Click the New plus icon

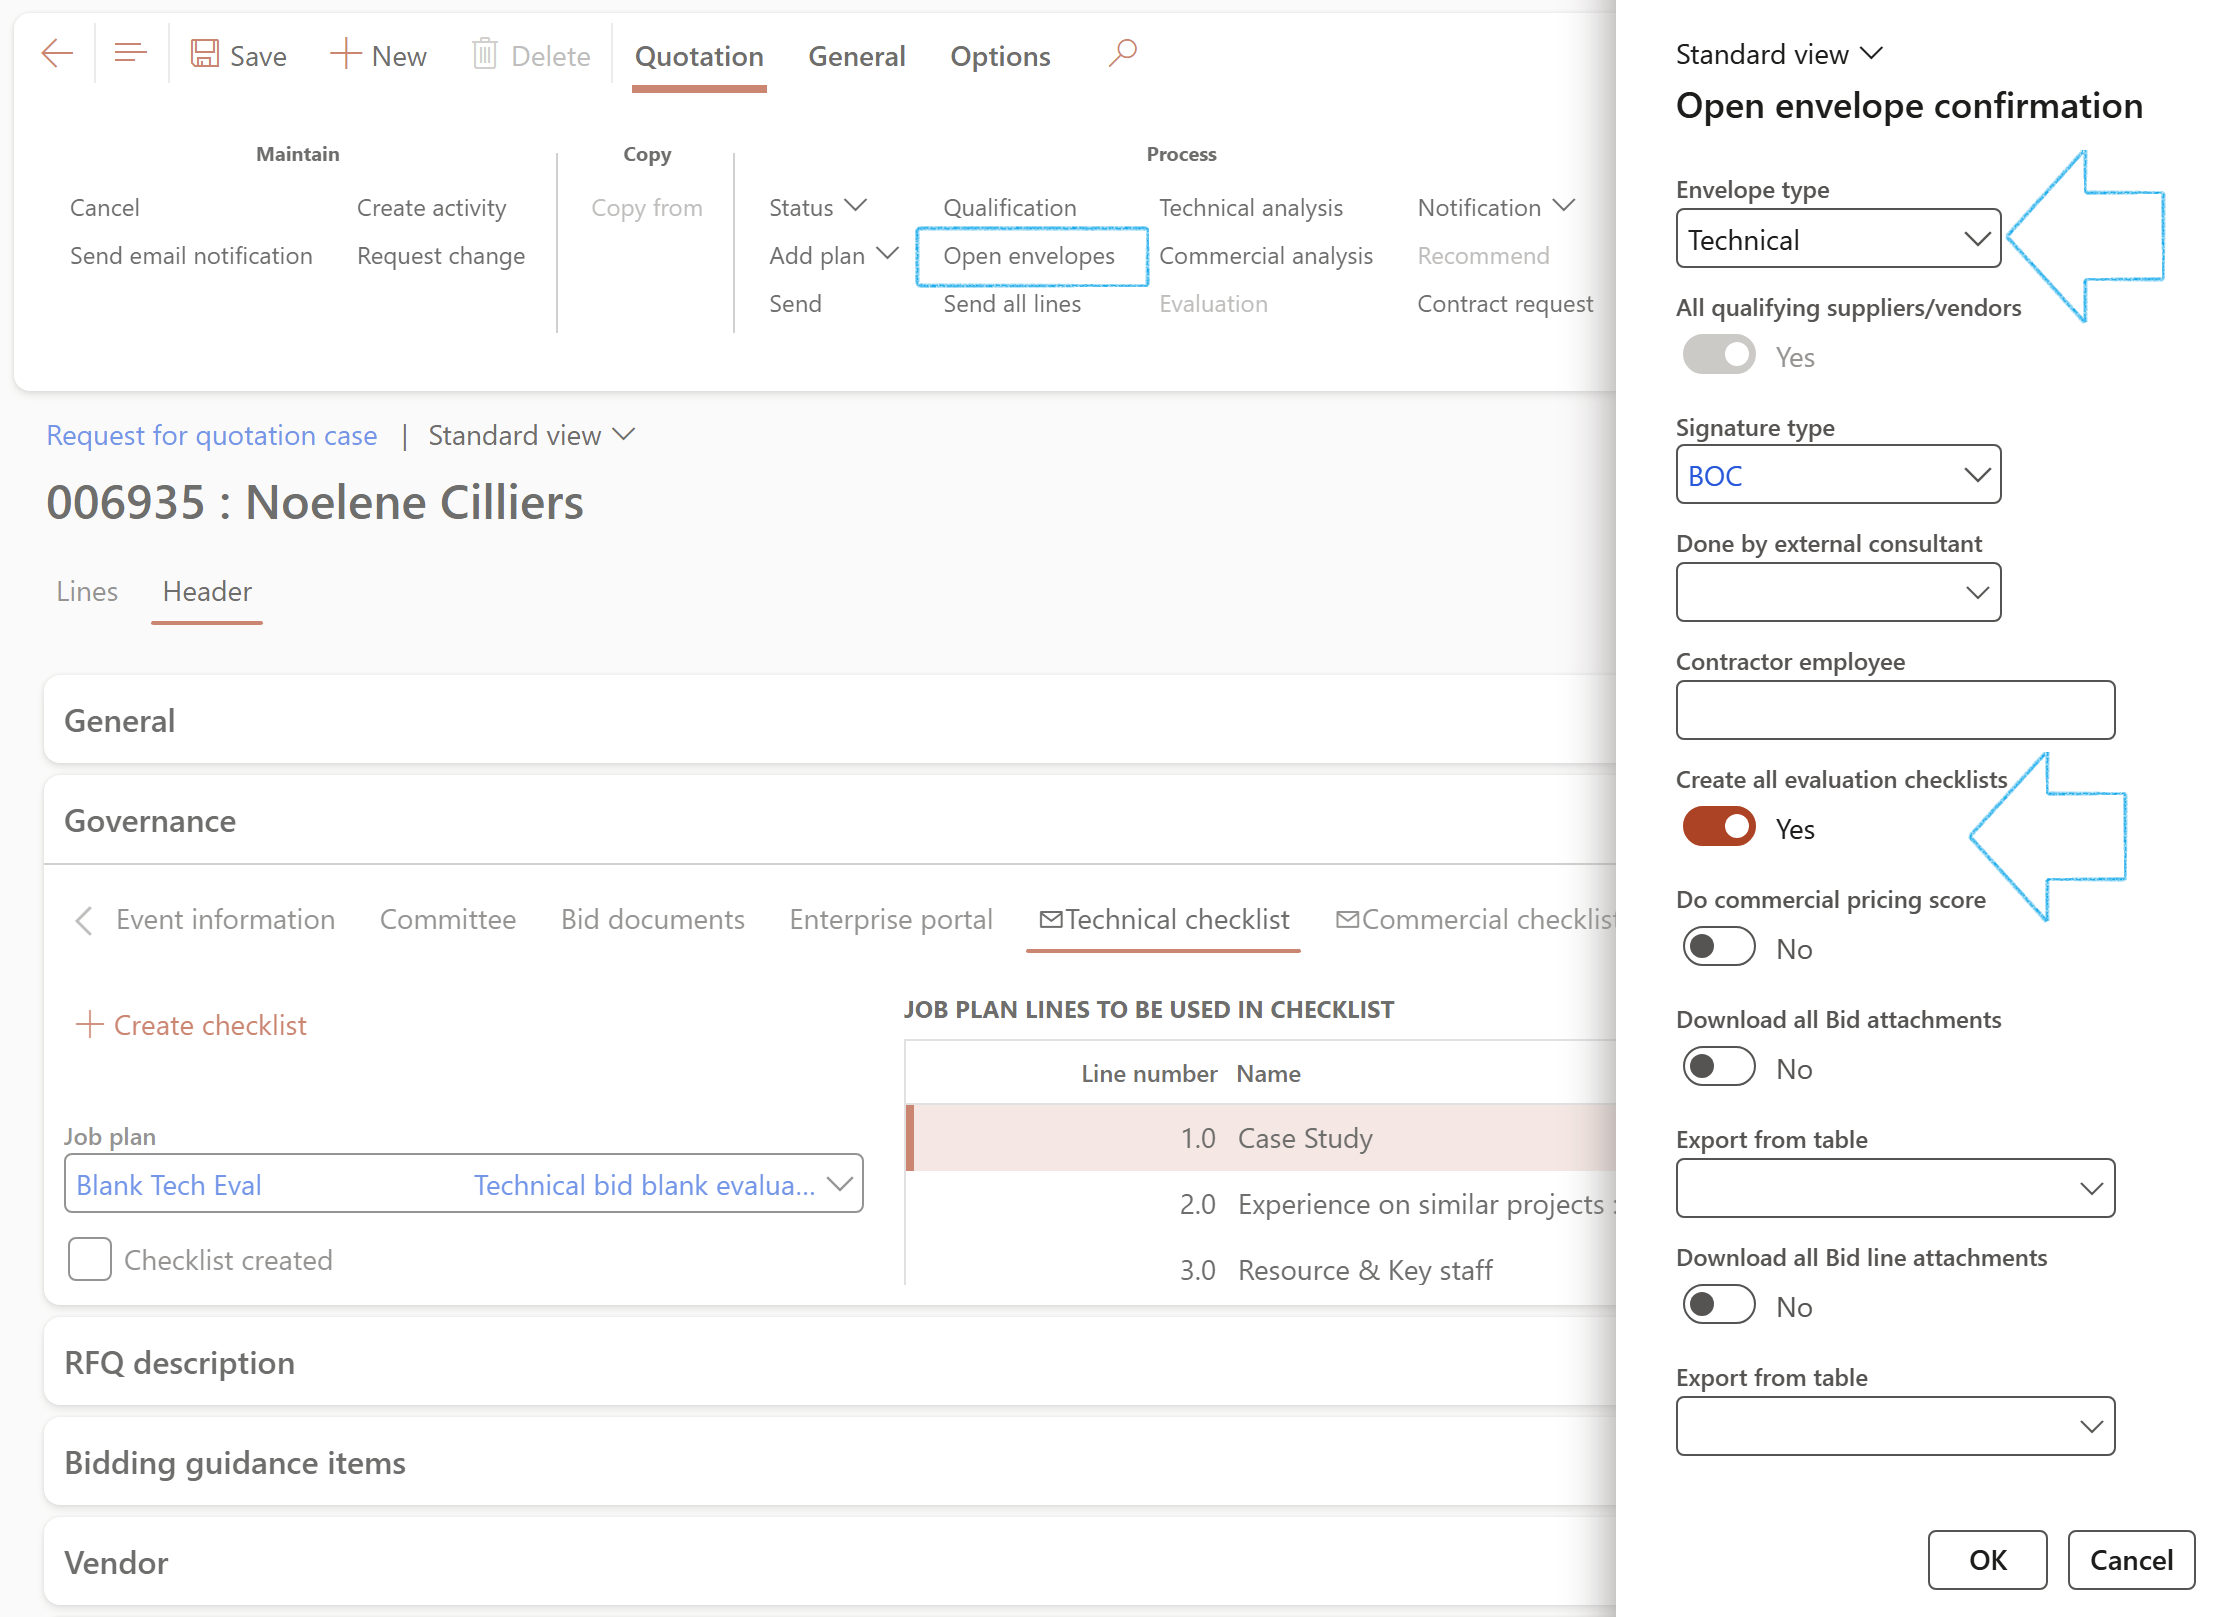coord(345,54)
